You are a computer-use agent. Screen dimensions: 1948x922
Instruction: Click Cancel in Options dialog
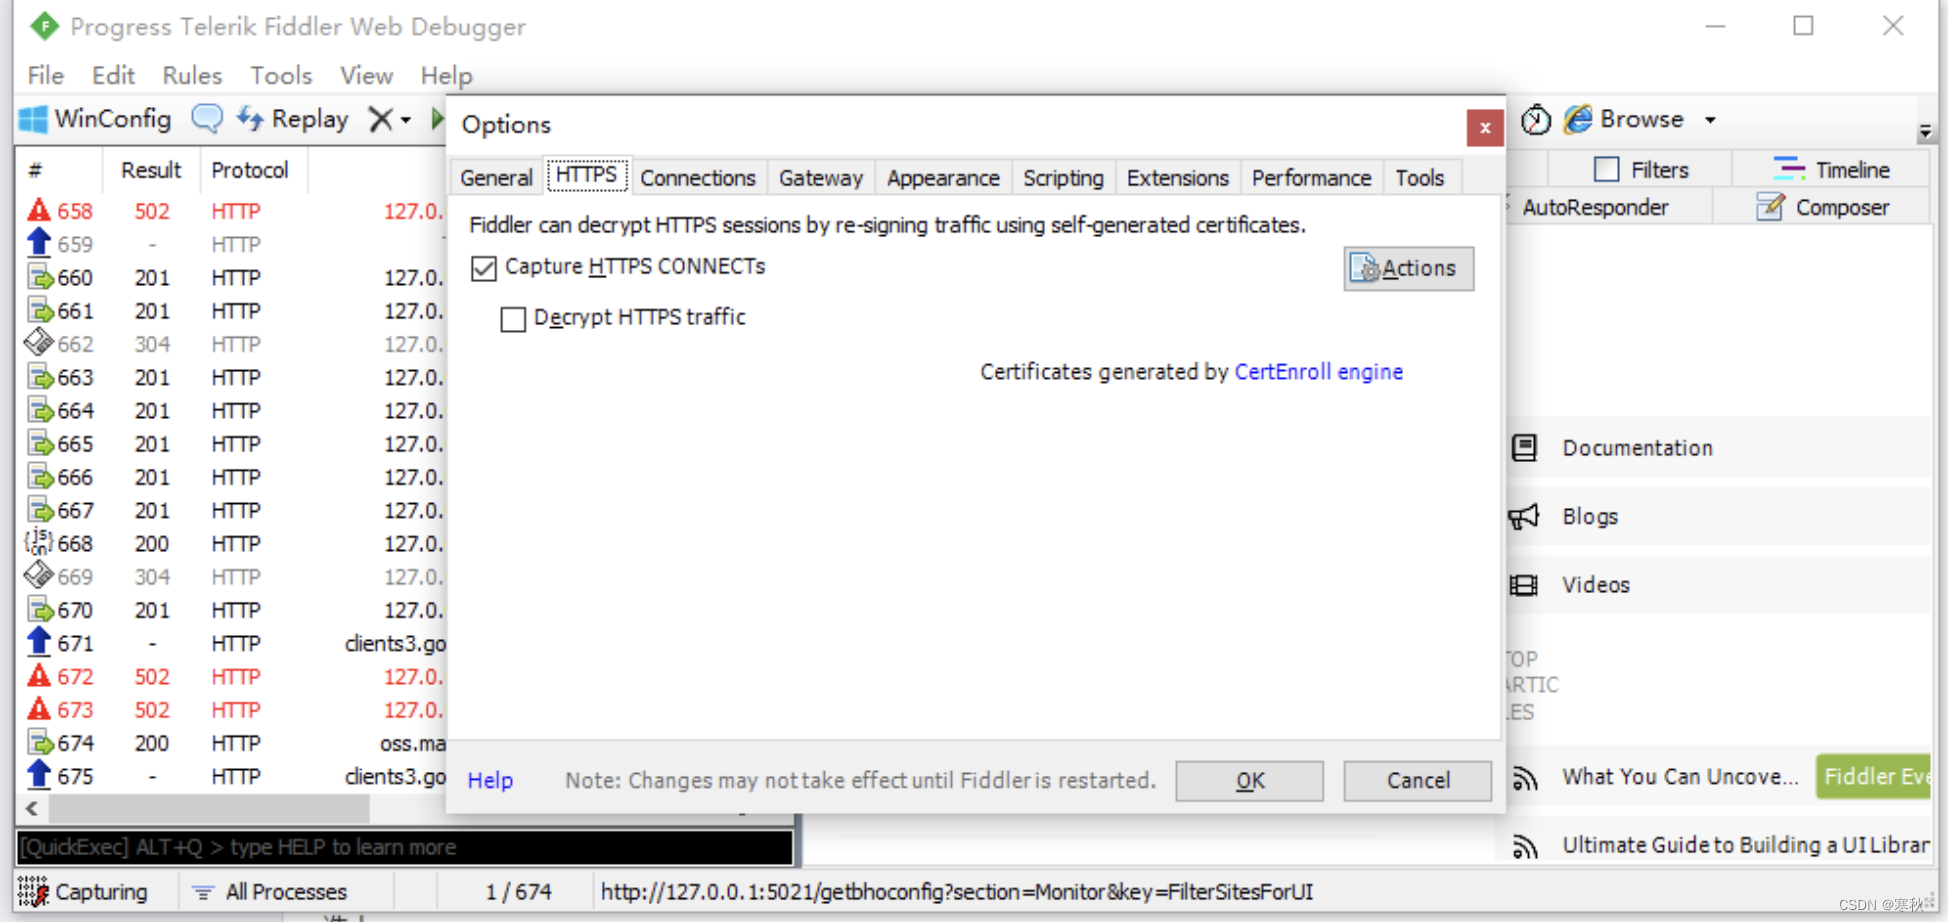1418,780
